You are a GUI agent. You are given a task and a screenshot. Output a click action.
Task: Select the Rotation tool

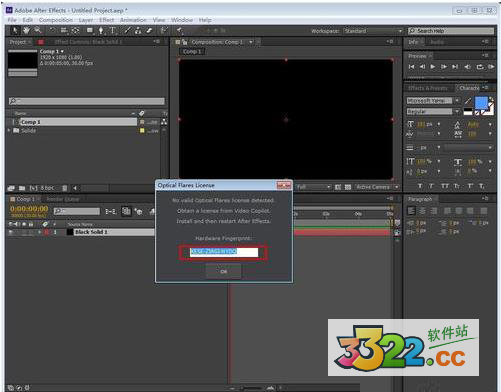point(52,31)
